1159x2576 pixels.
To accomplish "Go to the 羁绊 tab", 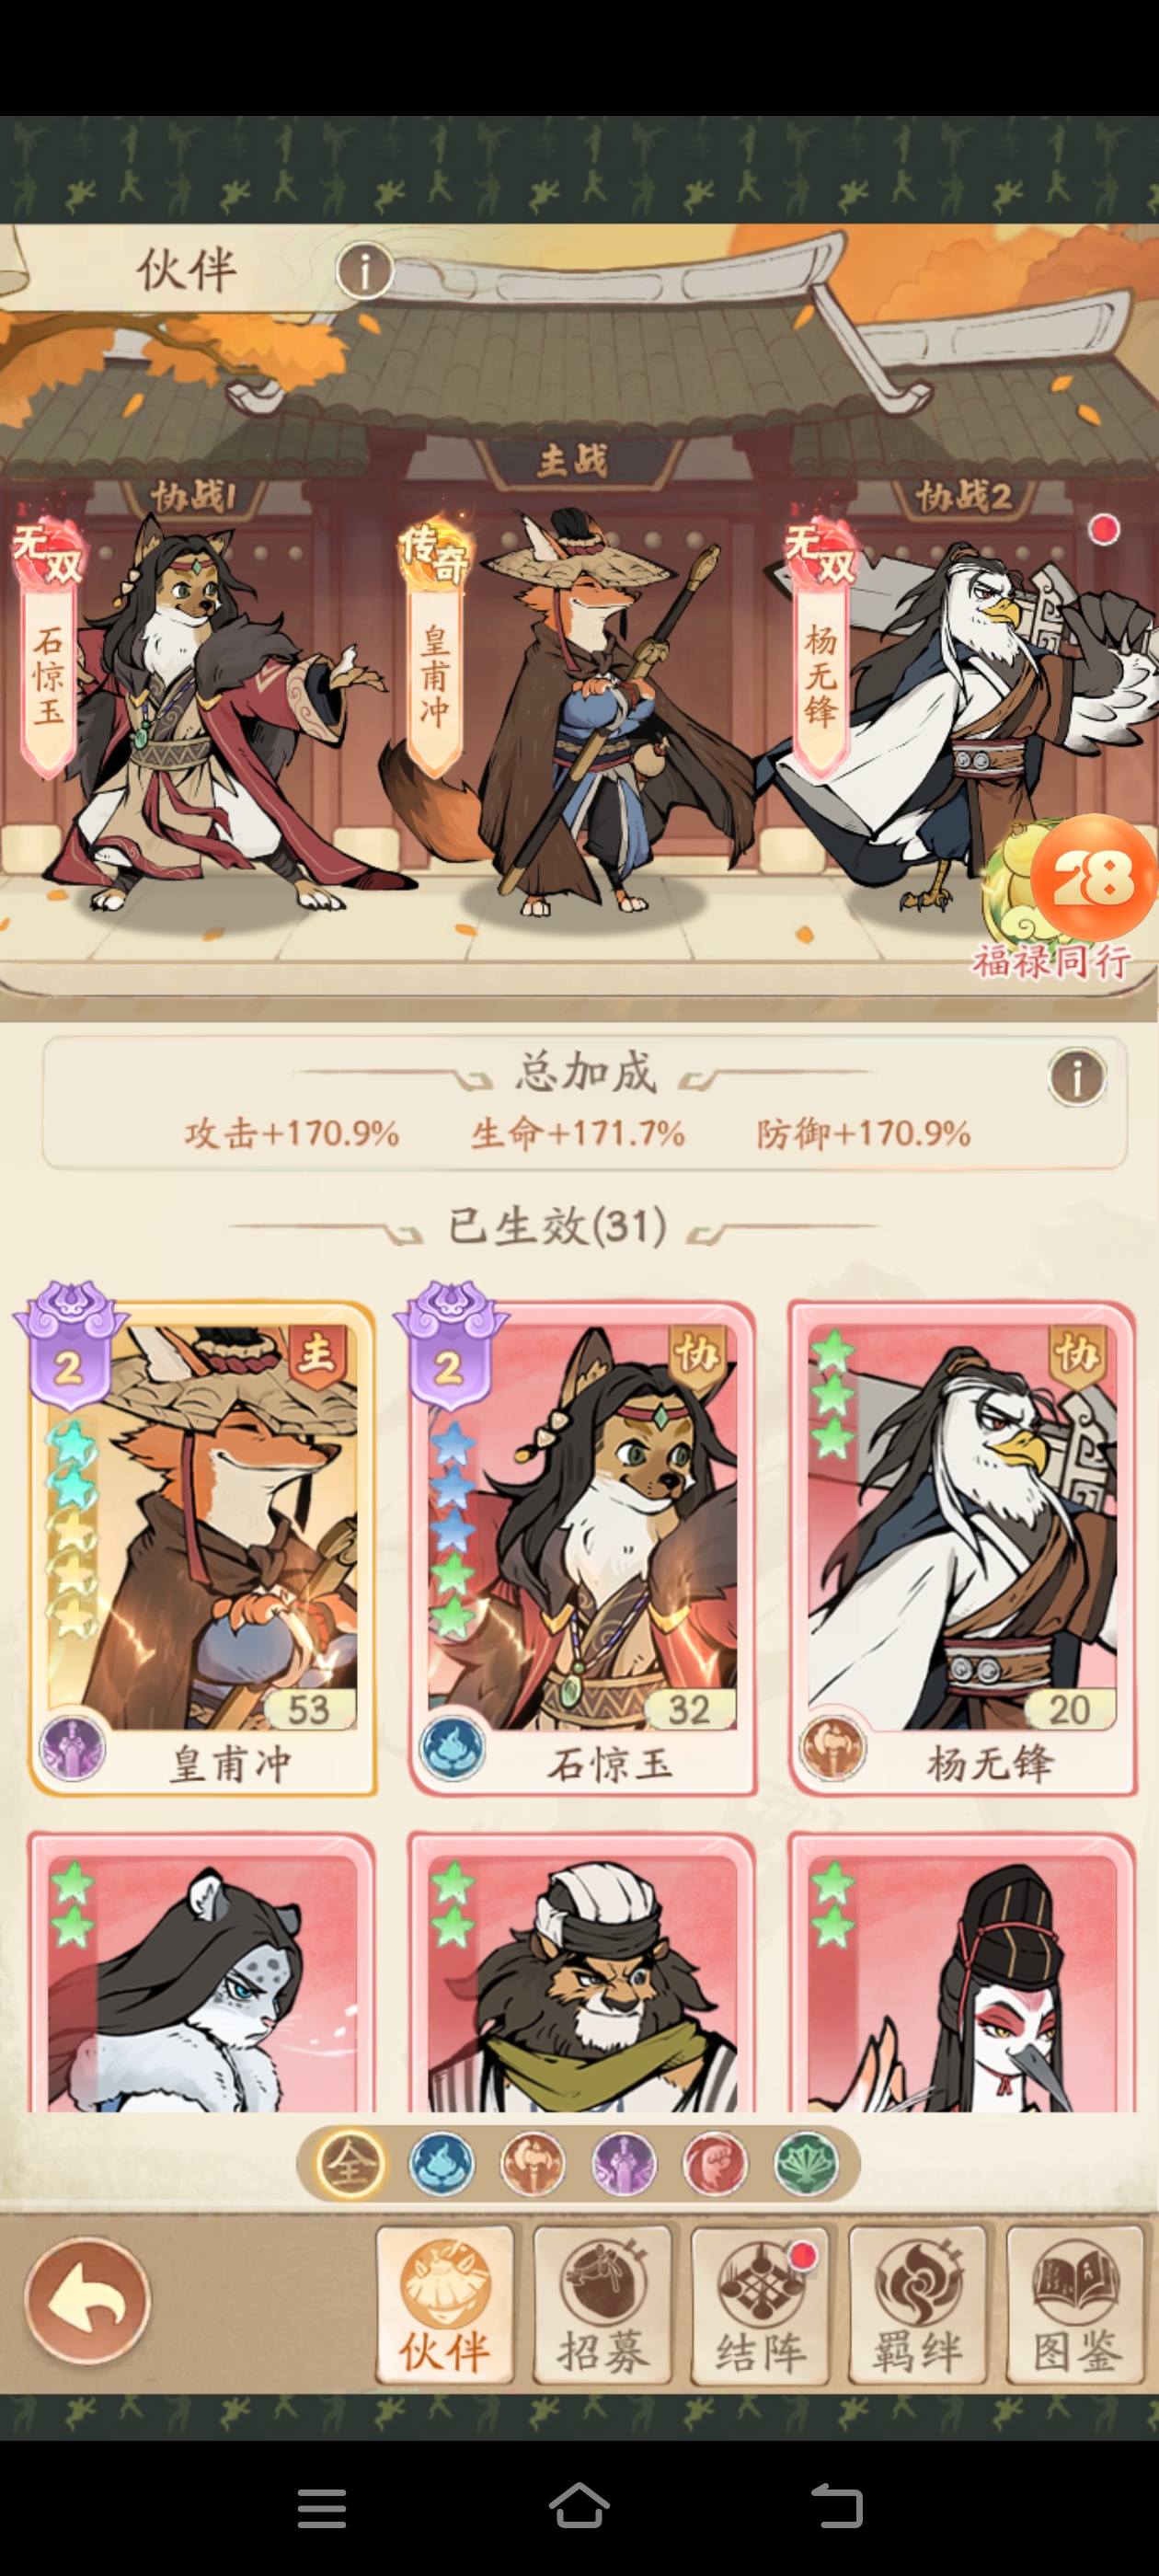I will [x=918, y=2304].
